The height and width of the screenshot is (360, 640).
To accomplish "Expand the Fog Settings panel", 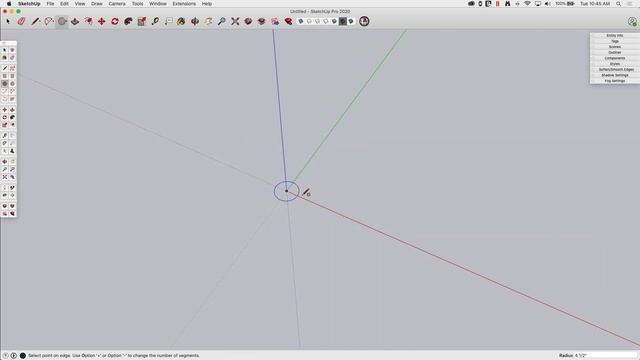I will coord(615,81).
